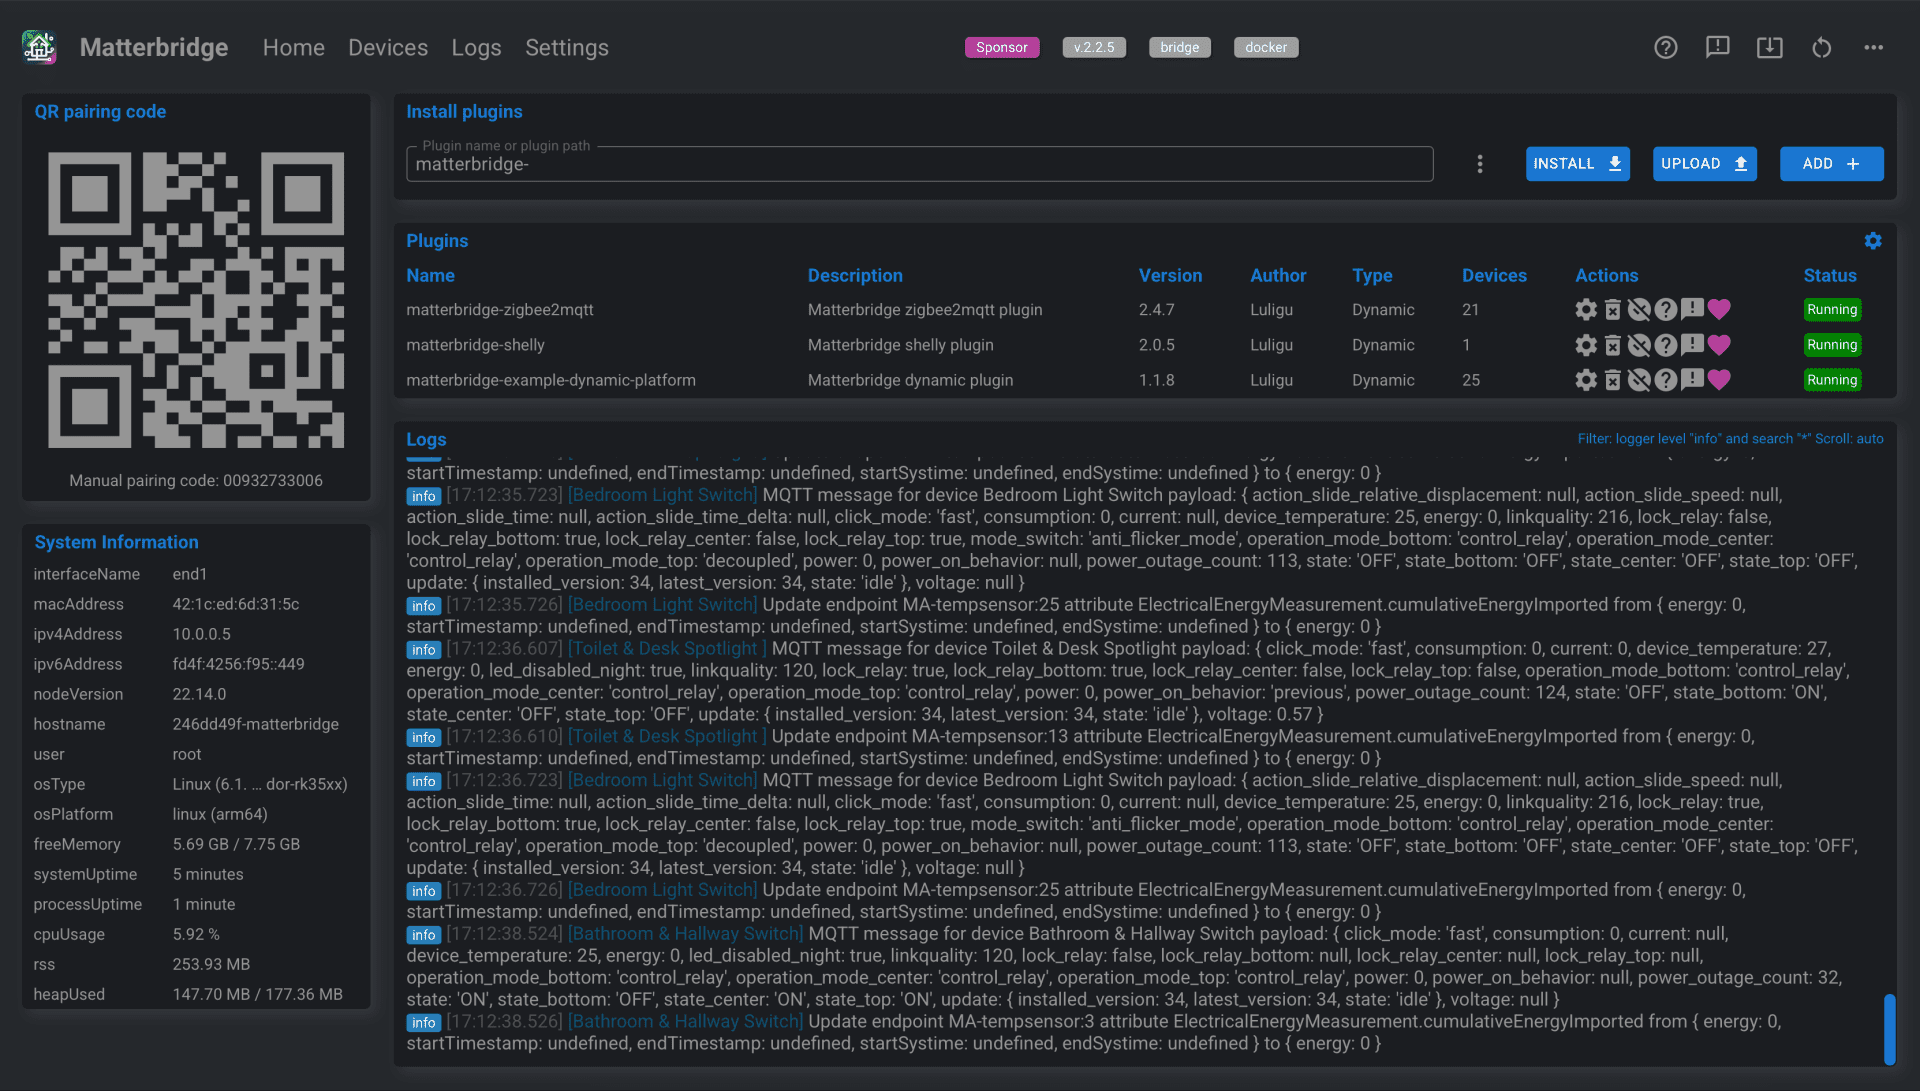The width and height of the screenshot is (1920, 1091).
Task: Click the v.2.2.5 version badge
Action: [1094, 47]
